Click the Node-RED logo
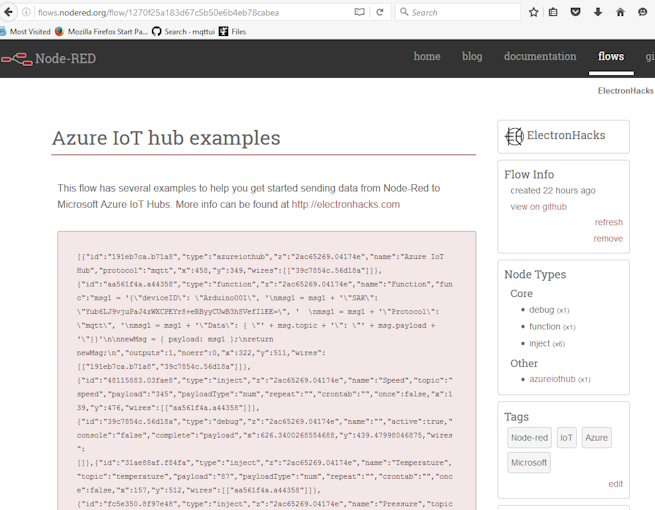The height and width of the screenshot is (510, 655). click(x=48, y=58)
